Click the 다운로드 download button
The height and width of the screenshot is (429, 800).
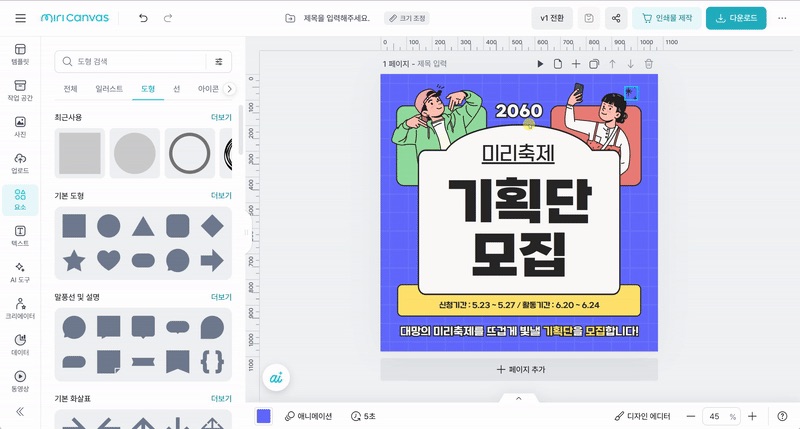pos(742,18)
